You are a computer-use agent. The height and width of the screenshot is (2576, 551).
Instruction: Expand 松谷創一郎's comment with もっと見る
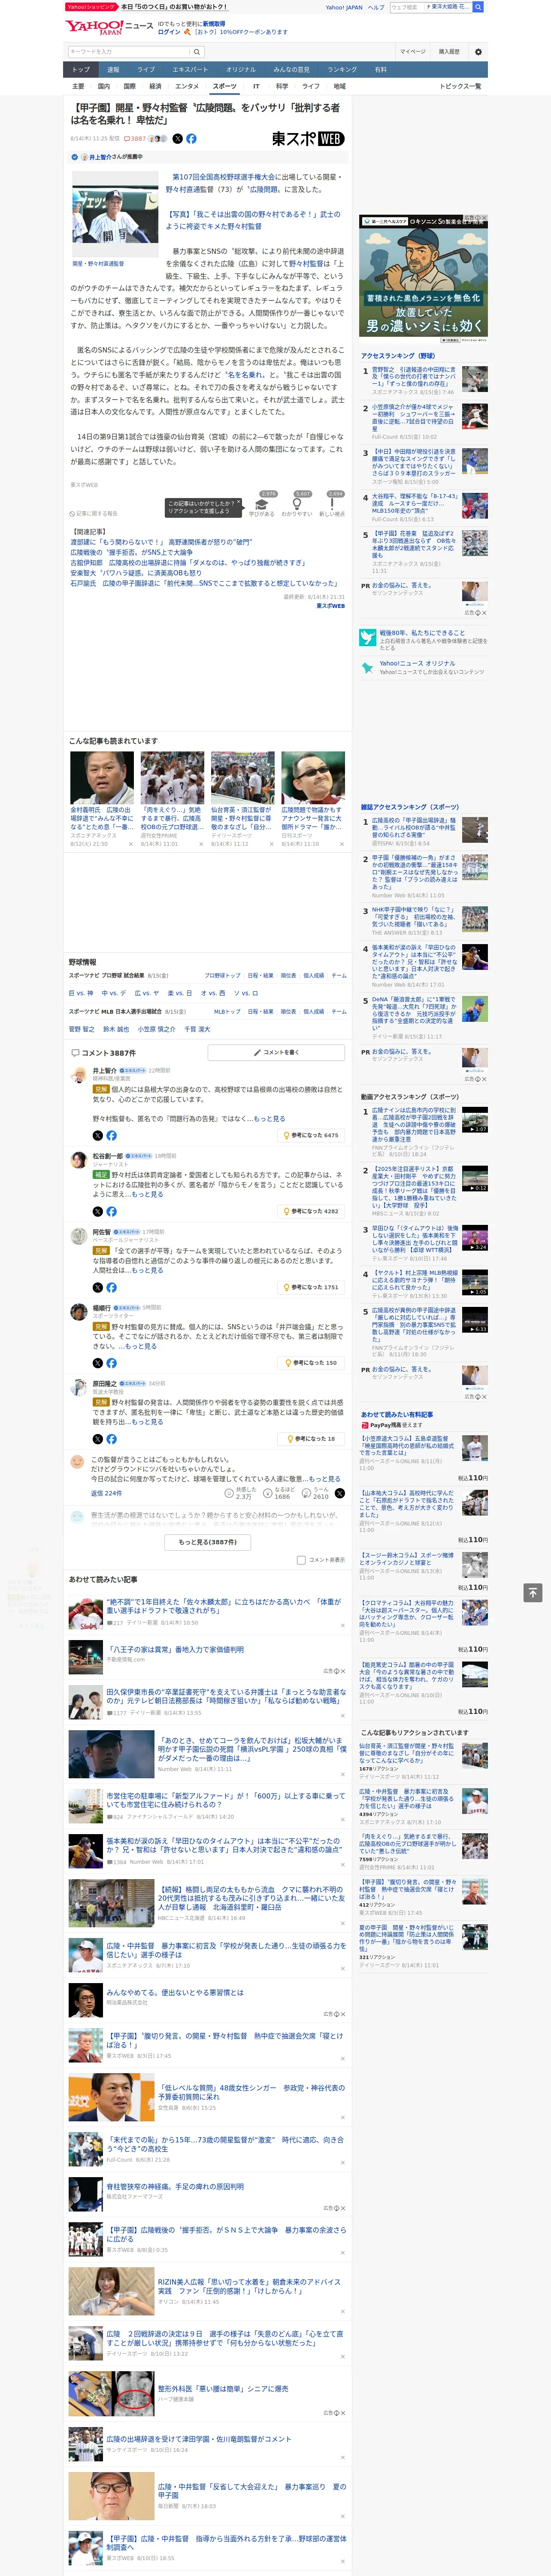point(147,1194)
